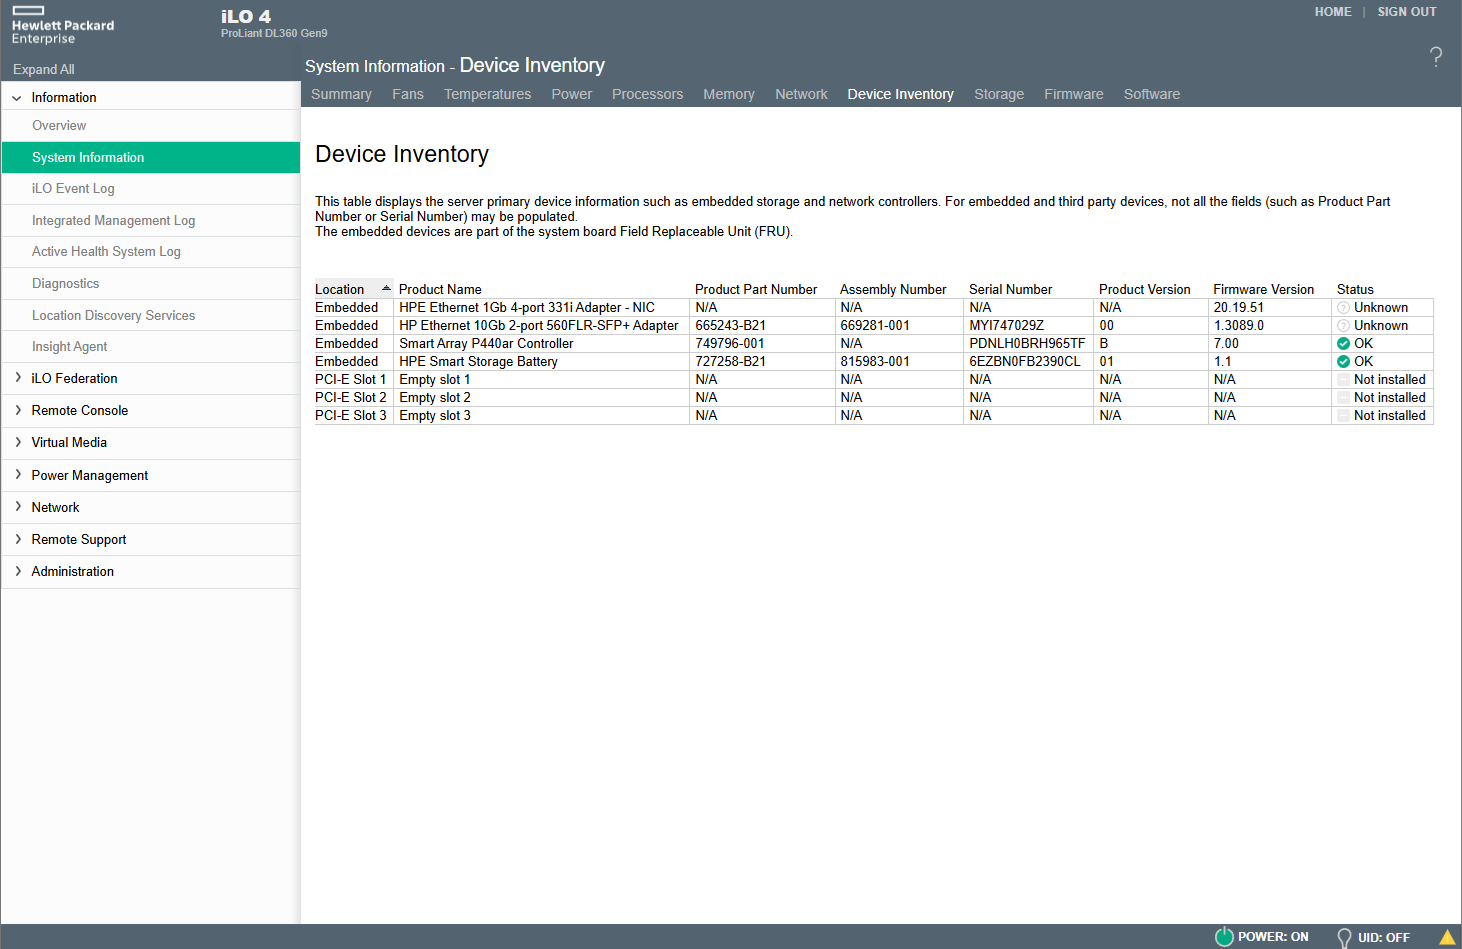Click Expand All in the sidebar
This screenshot has width=1462, height=949.
pyautogui.click(x=44, y=69)
